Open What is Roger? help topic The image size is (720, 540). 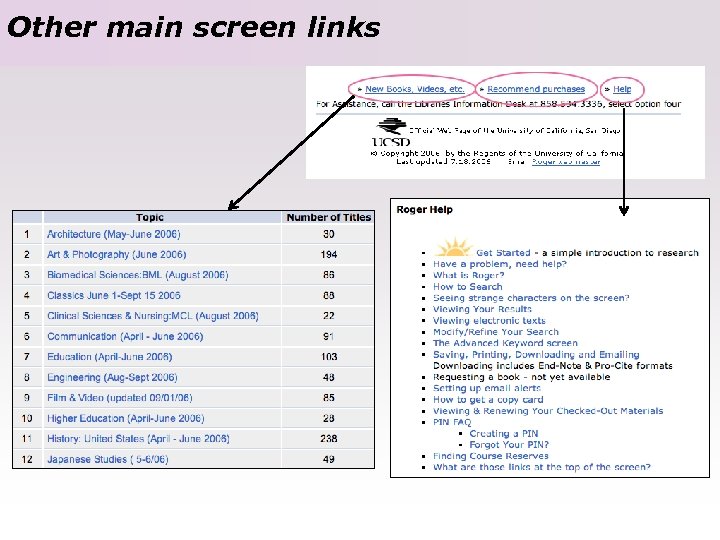click(x=468, y=276)
